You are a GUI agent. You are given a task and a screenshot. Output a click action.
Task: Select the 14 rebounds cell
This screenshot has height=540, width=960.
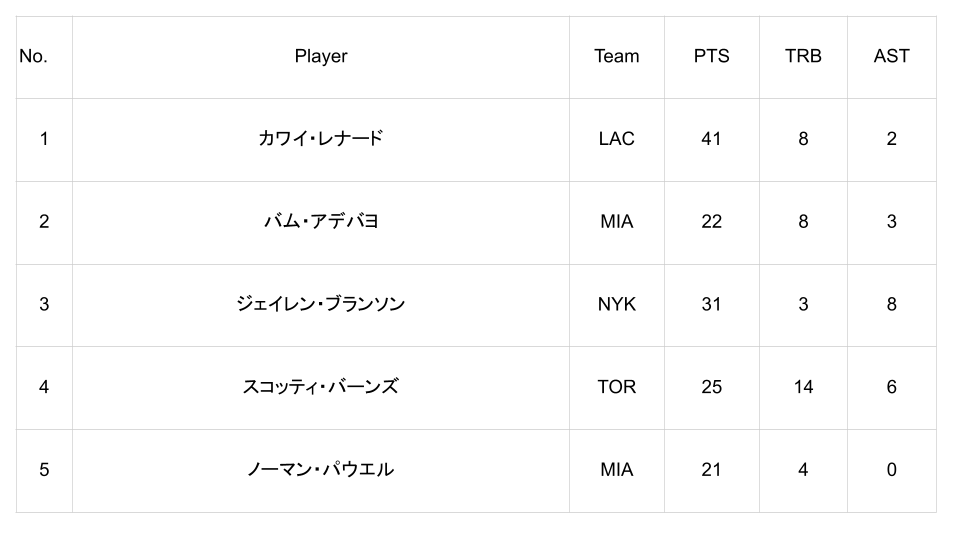pos(803,387)
